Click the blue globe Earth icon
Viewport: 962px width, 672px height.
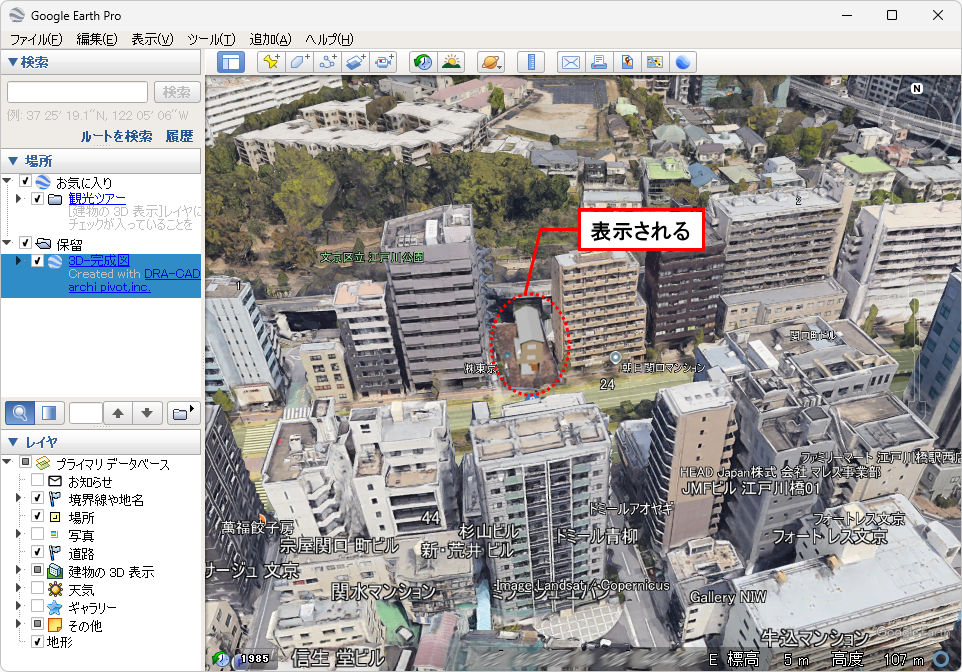point(683,63)
